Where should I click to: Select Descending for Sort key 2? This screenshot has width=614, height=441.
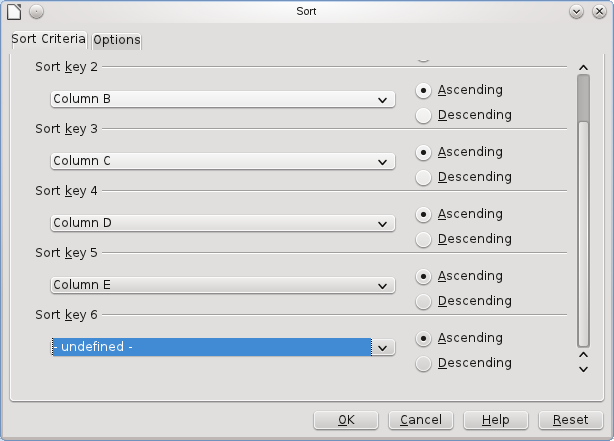click(x=424, y=115)
